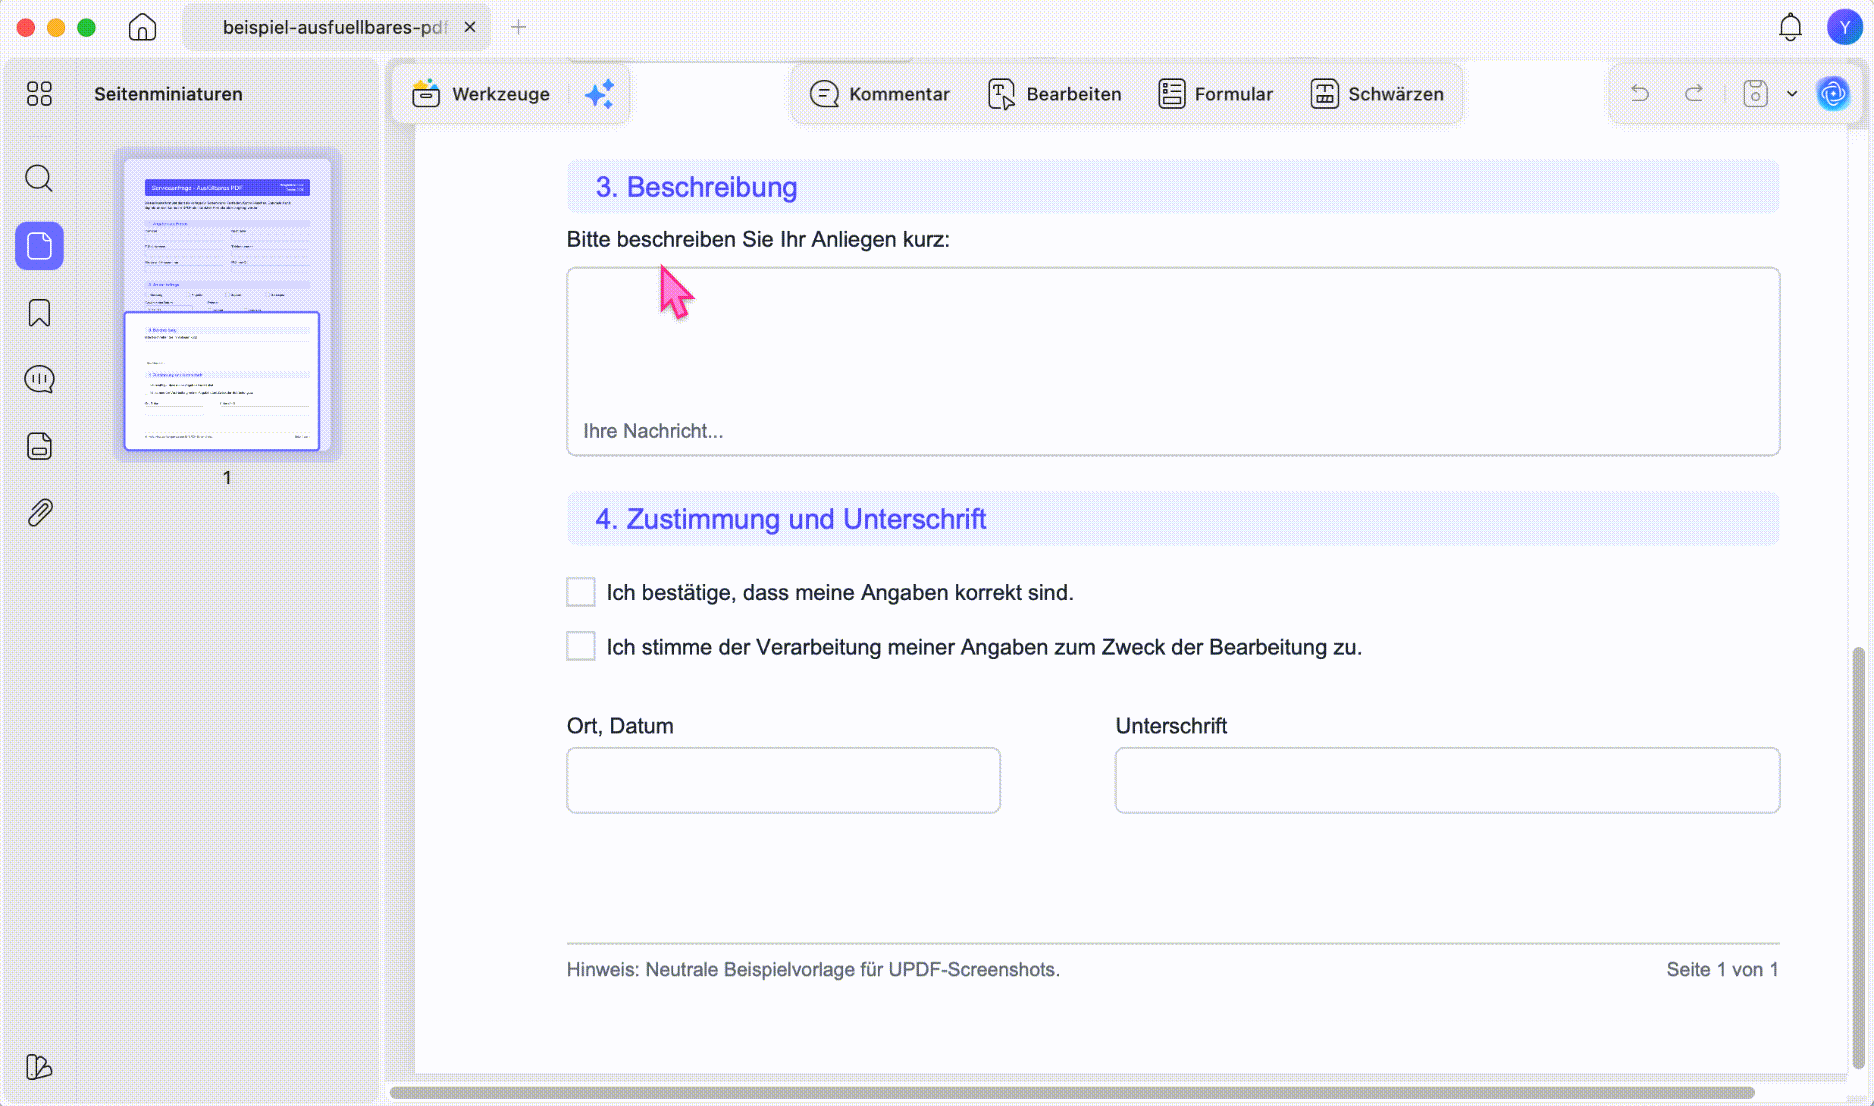This screenshot has width=1874, height=1106.
Task: Click 'Bitte beschreiben Sie Ihr Anliegen kurz:' text
Action: (x=758, y=239)
